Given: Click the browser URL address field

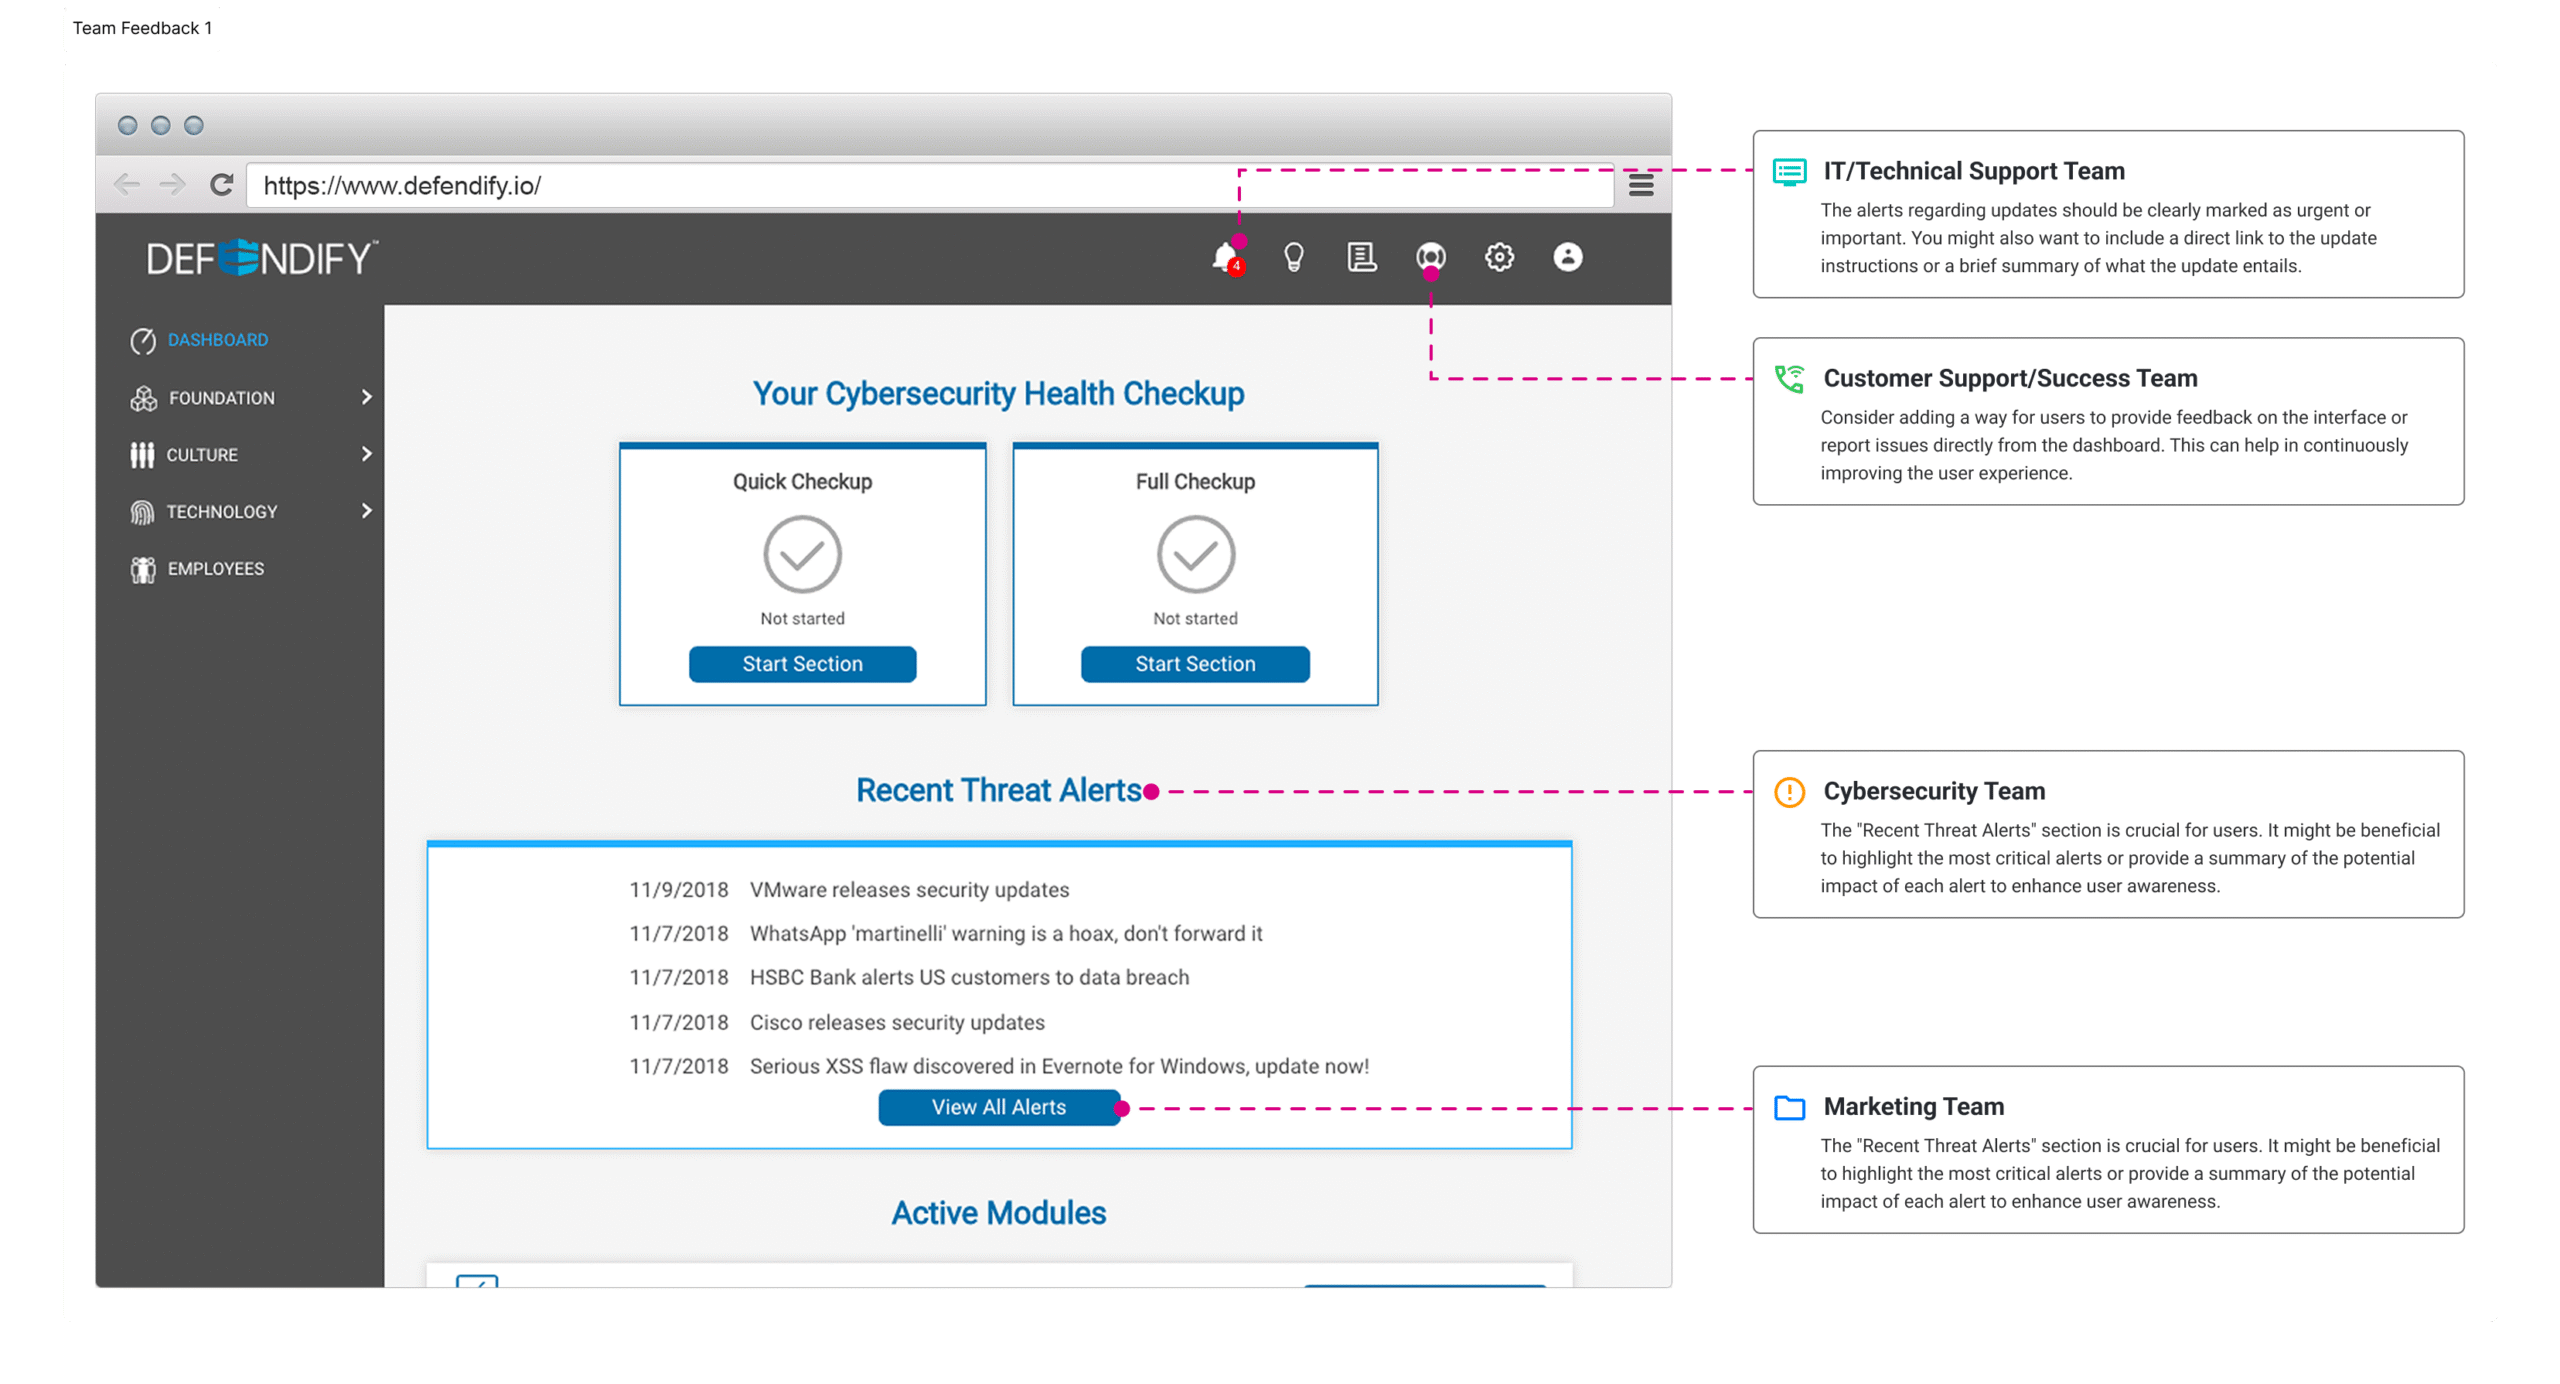Looking at the screenshot, I should [x=930, y=185].
